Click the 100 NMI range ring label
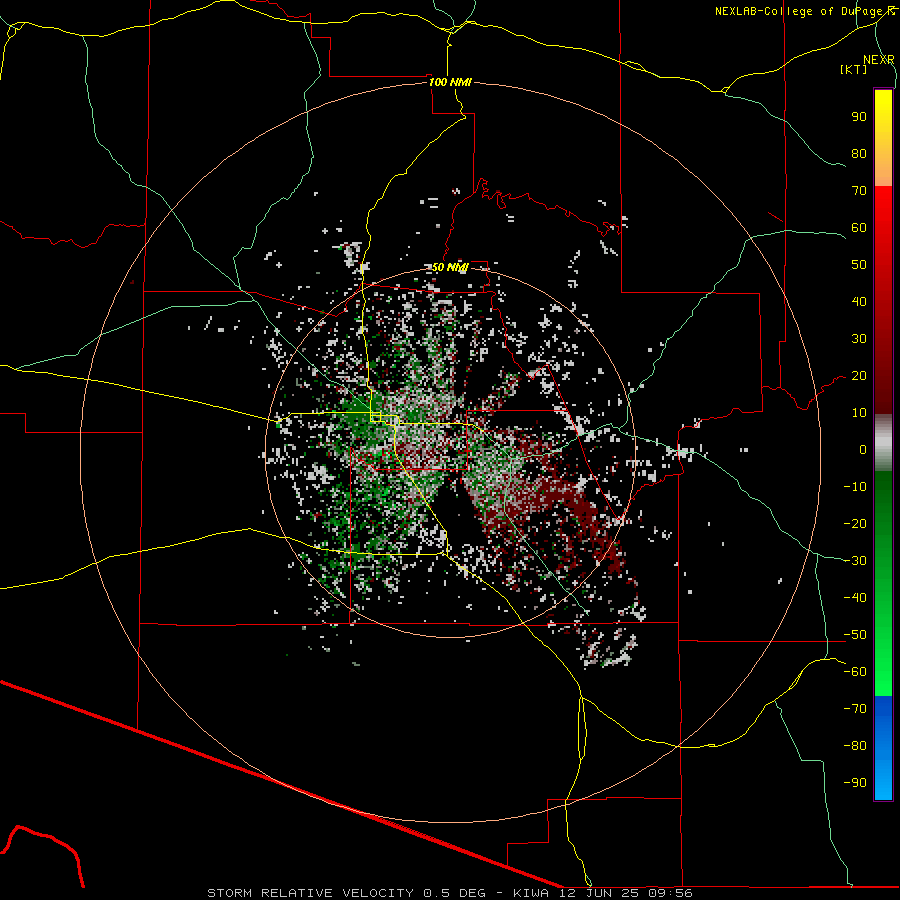The height and width of the screenshot is (900, 900). coord(451,82)
